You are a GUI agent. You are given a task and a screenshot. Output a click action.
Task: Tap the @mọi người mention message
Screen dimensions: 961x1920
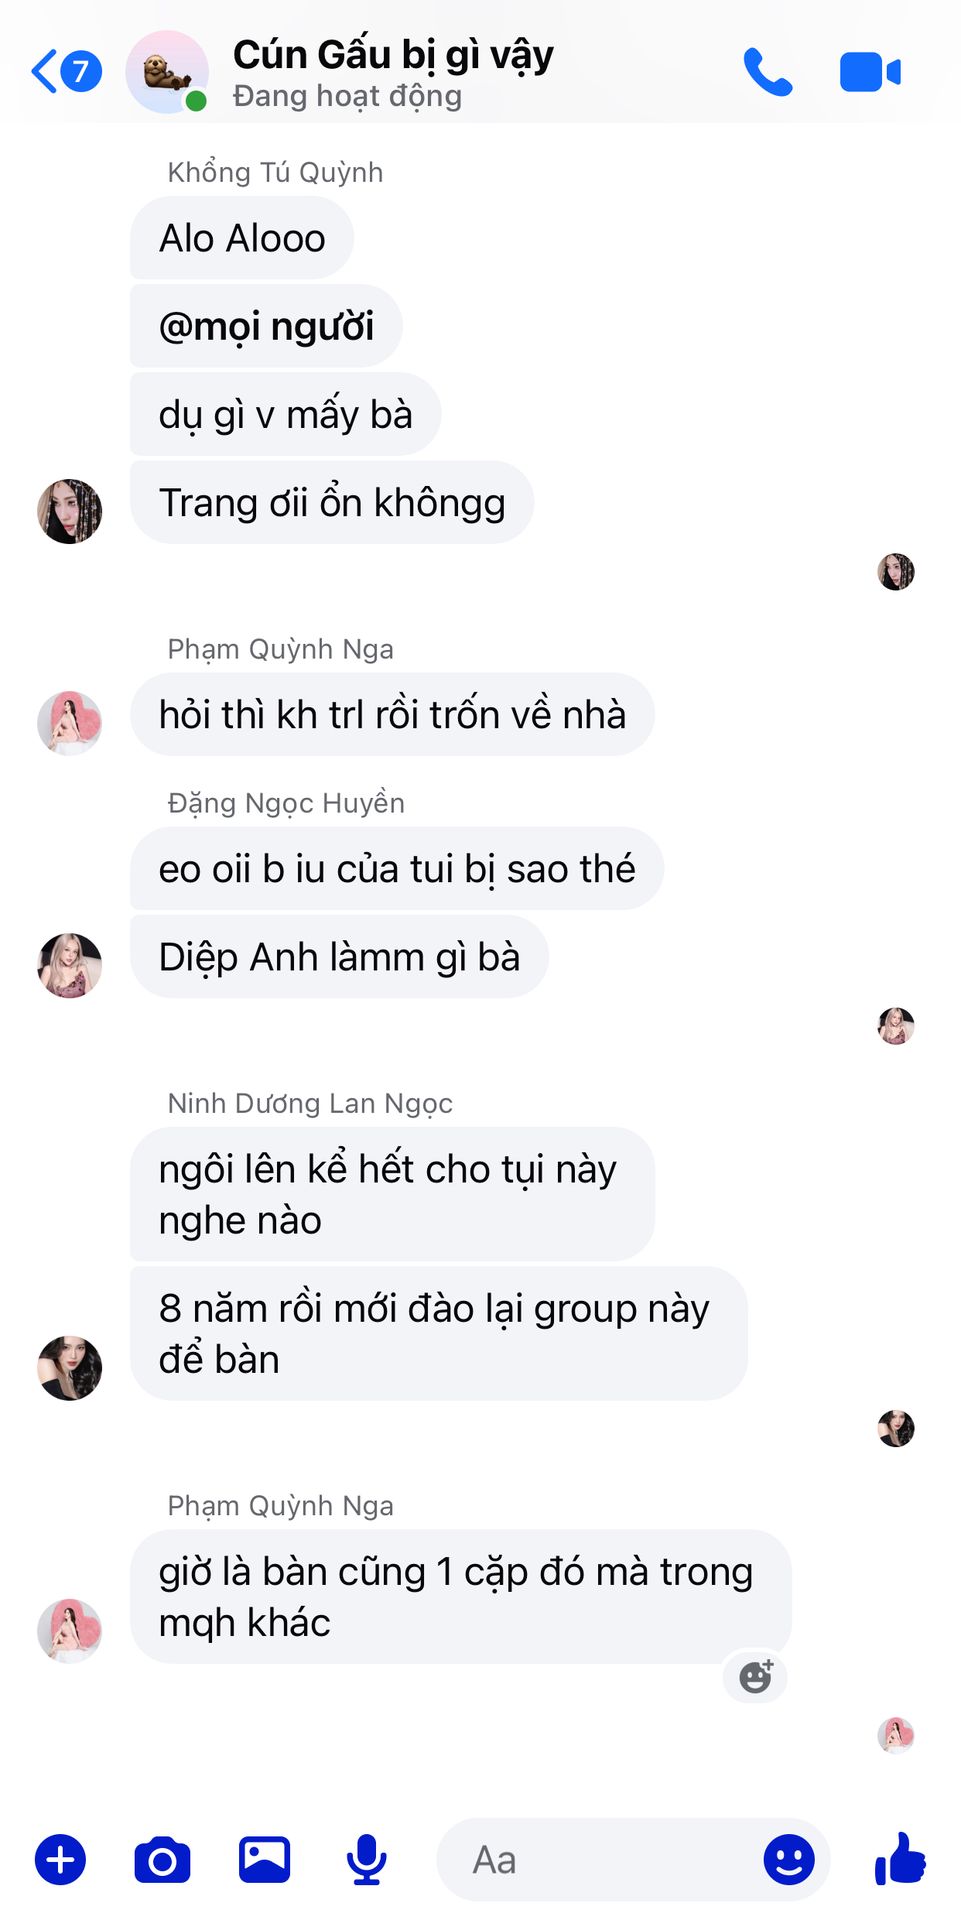coord(266,326)
